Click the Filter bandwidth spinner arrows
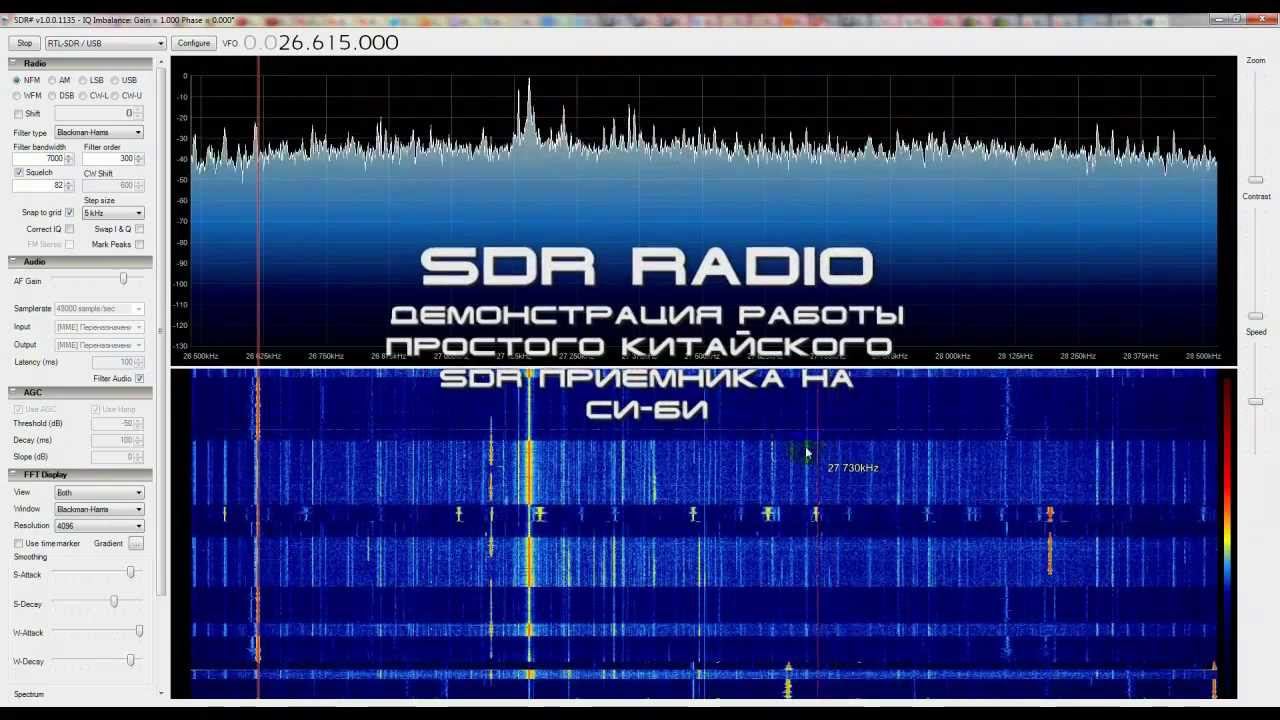The height and width of the screenshot is (720, 1280). click(x=69, y=159)
